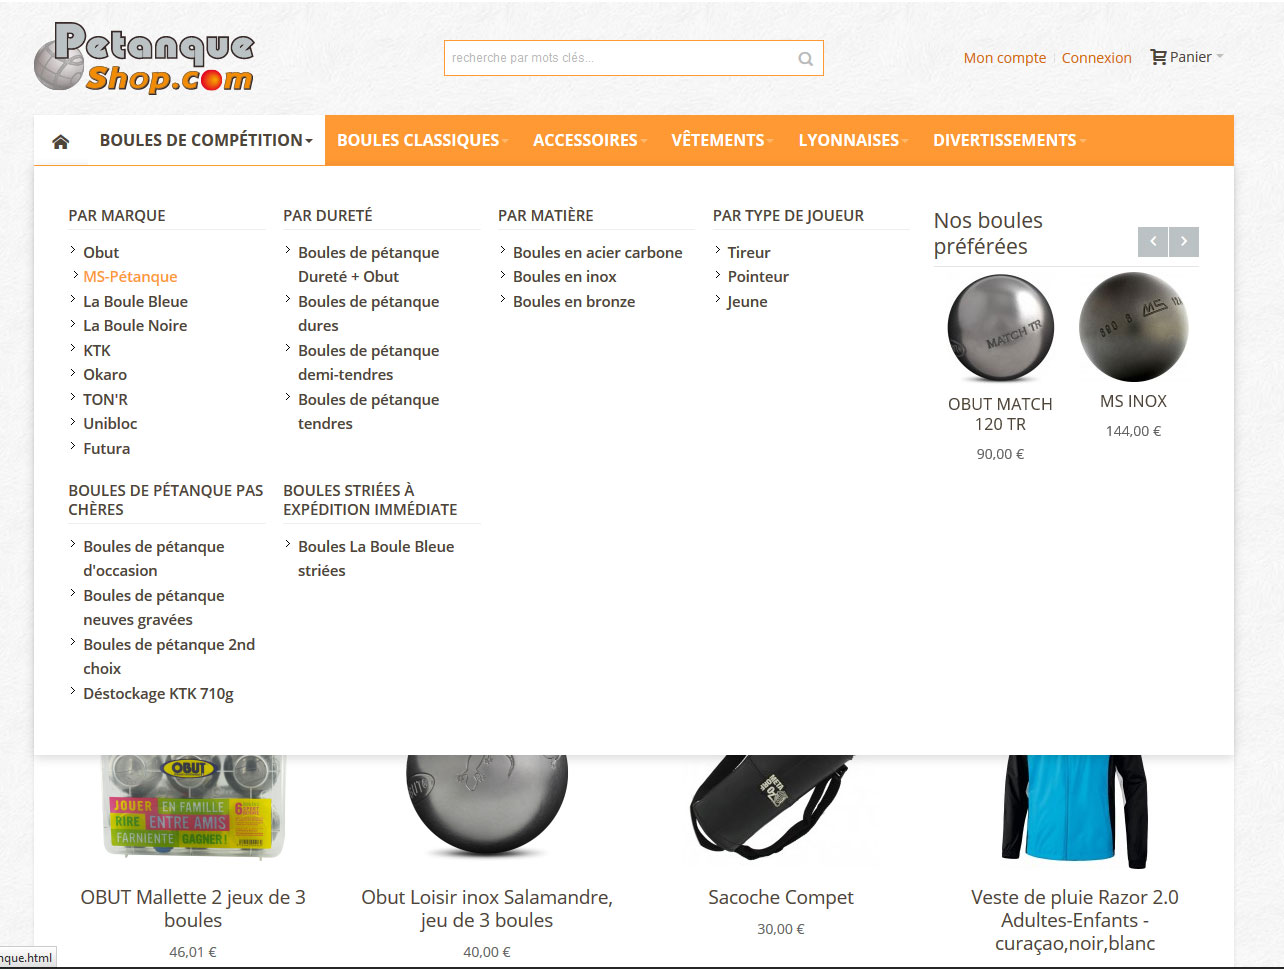Open Obut Loisir inox Salamandre product

[x=487, y=909]
